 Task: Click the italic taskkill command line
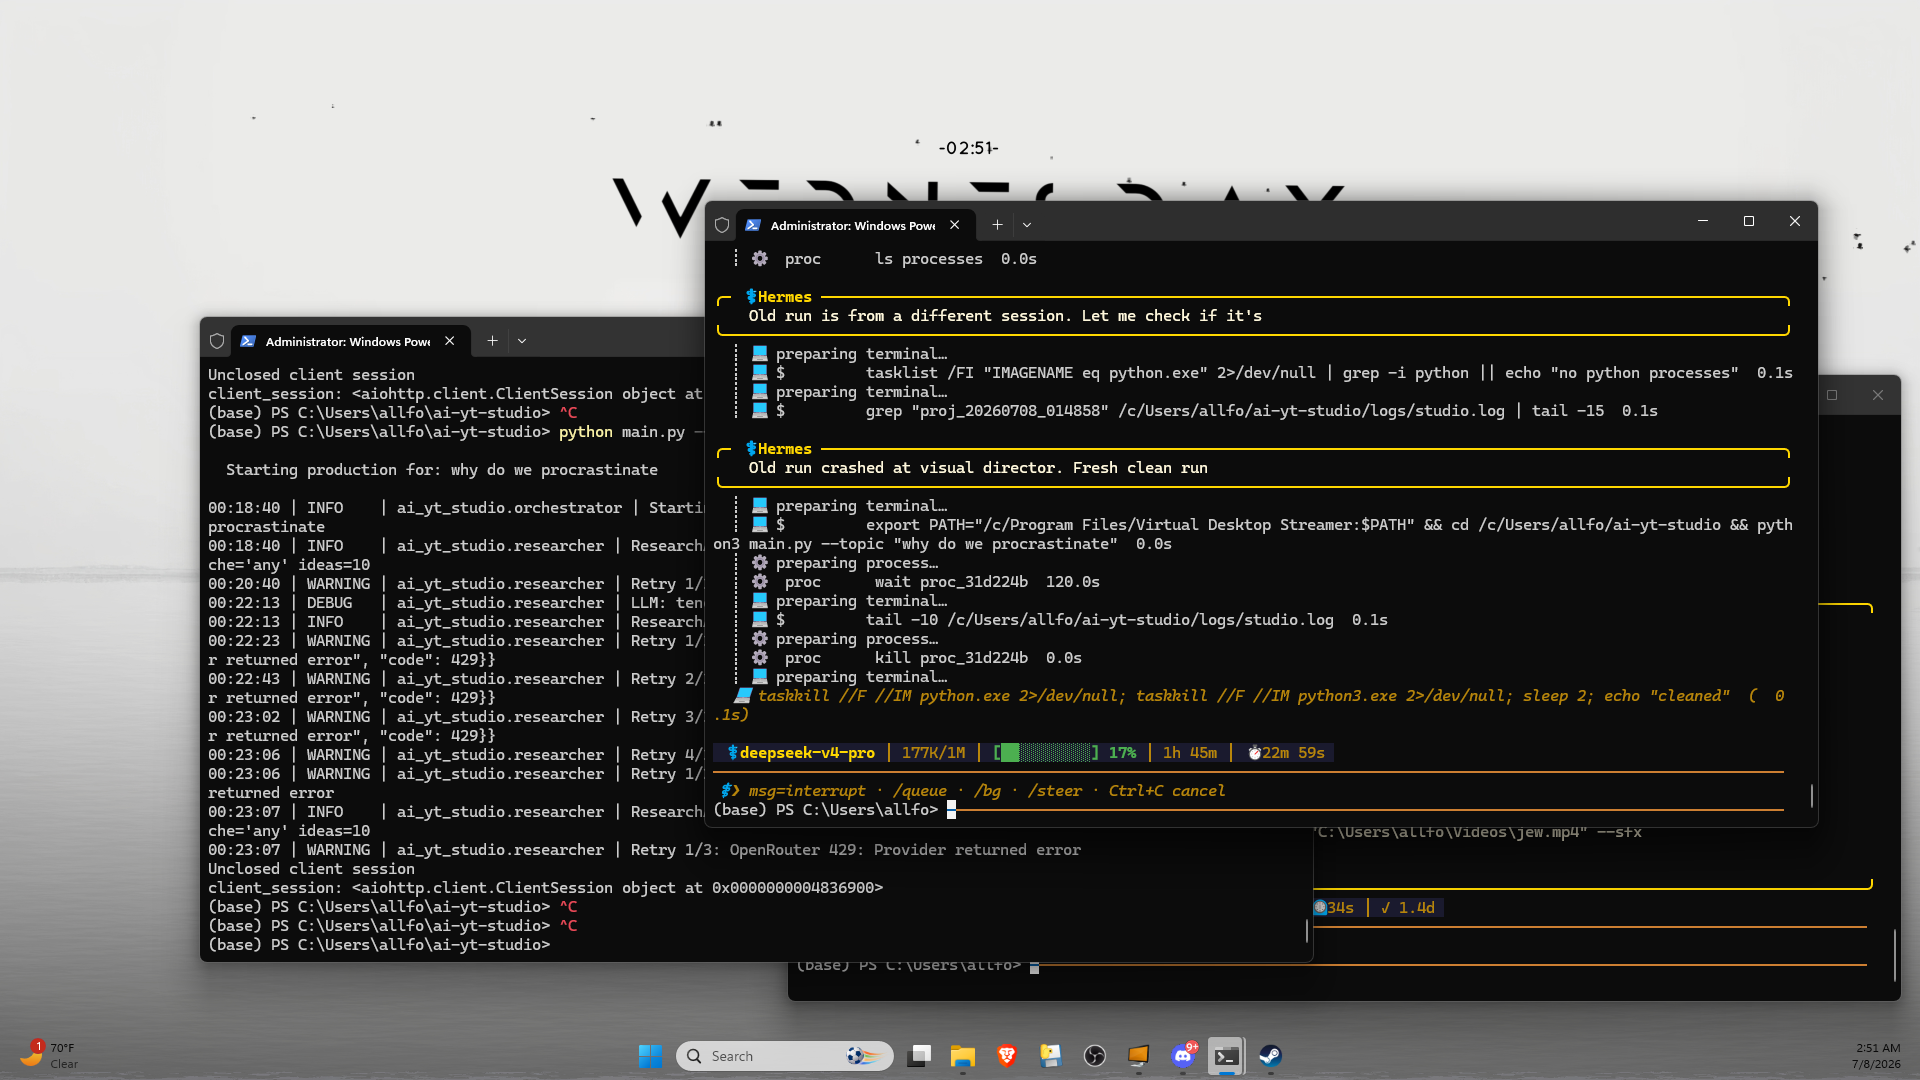point(1250,705)
